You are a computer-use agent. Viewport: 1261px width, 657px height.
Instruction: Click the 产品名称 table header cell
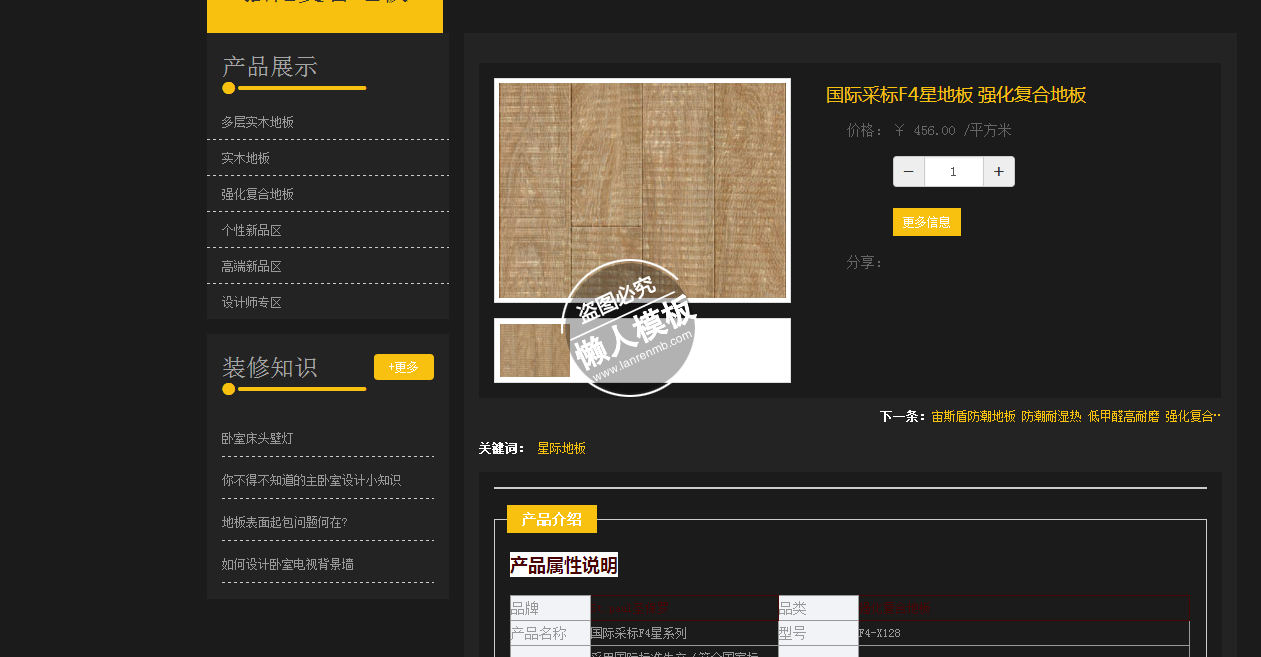point(550,633)
